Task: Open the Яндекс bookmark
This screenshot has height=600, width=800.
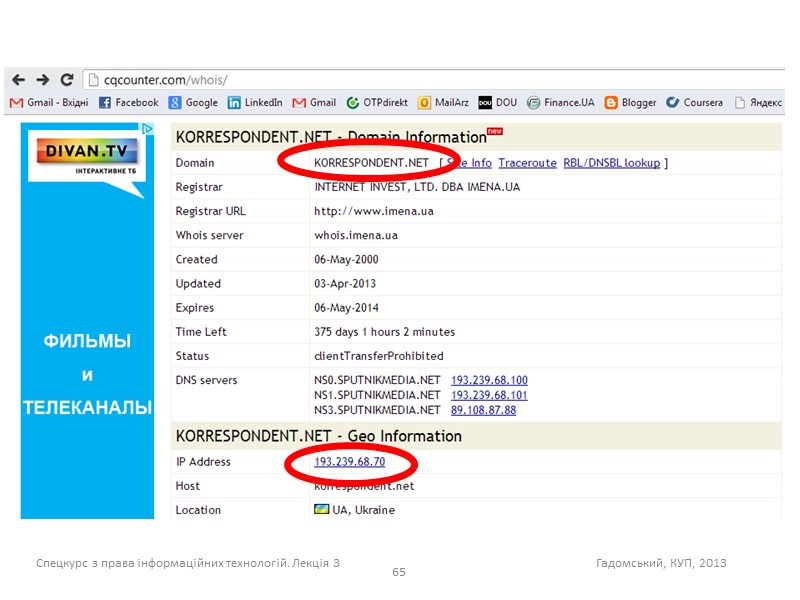Action: tap(758, 103)
